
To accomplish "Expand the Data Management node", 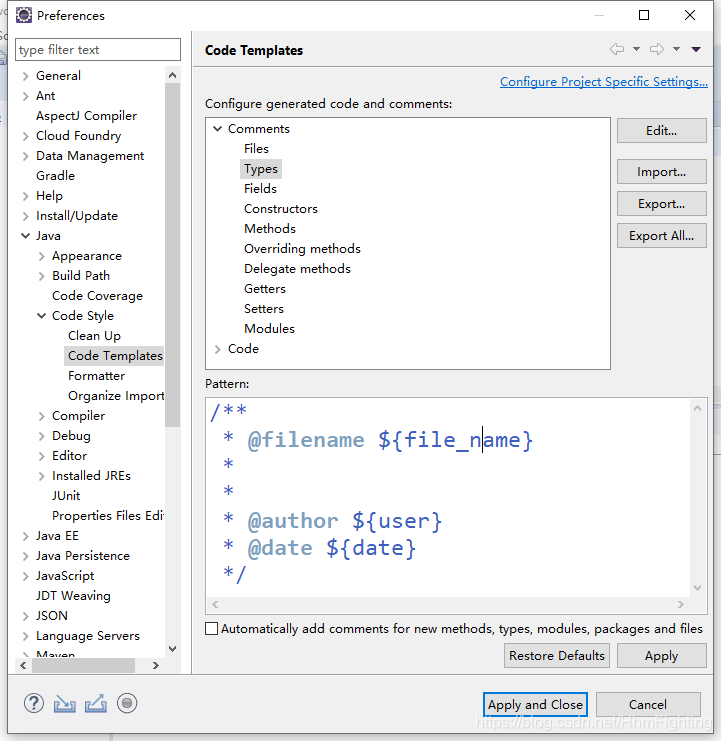I will (26, 156).
